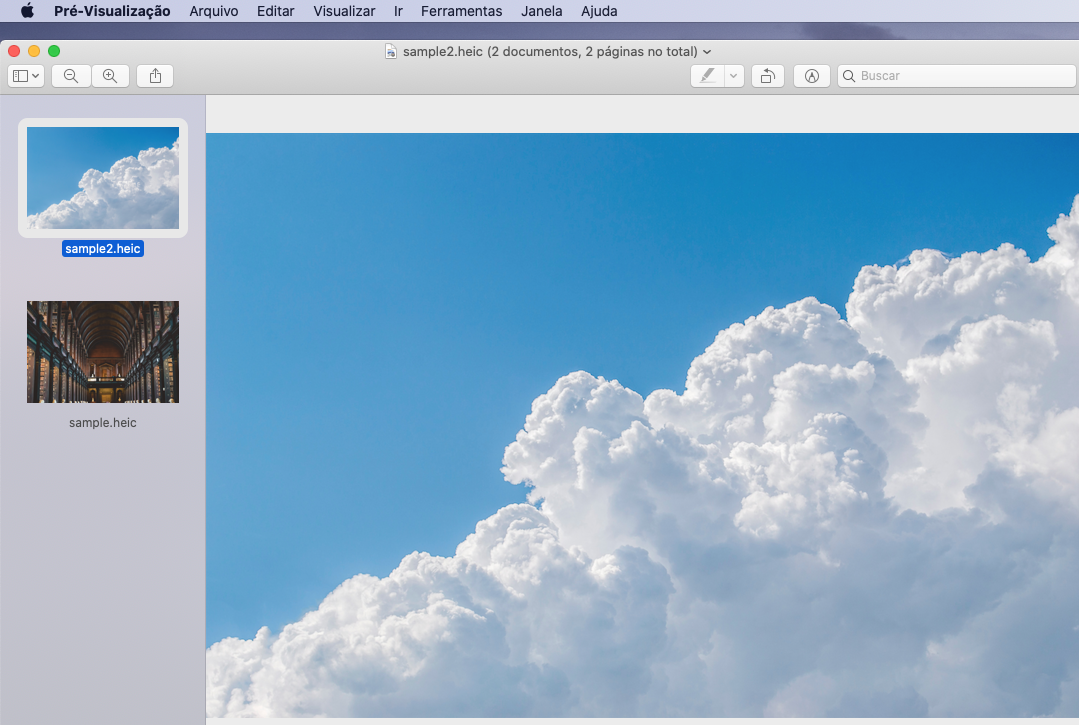
Task: Select the sample2.heic clouds thumbnail
Action: tap(103, 177)
